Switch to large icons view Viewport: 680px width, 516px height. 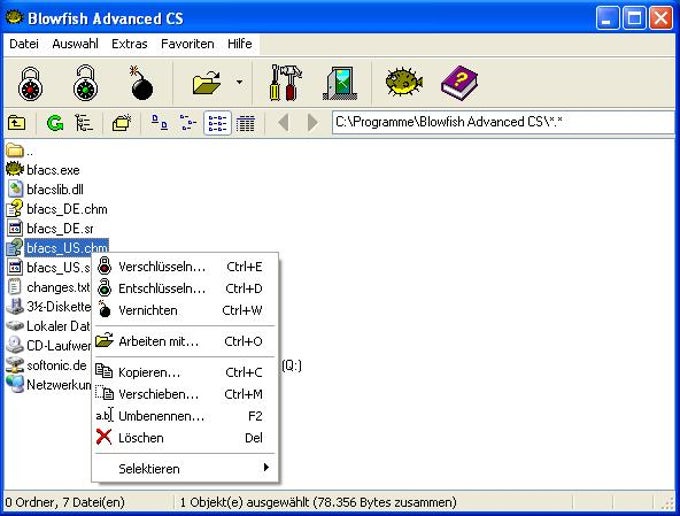point(160,123)
